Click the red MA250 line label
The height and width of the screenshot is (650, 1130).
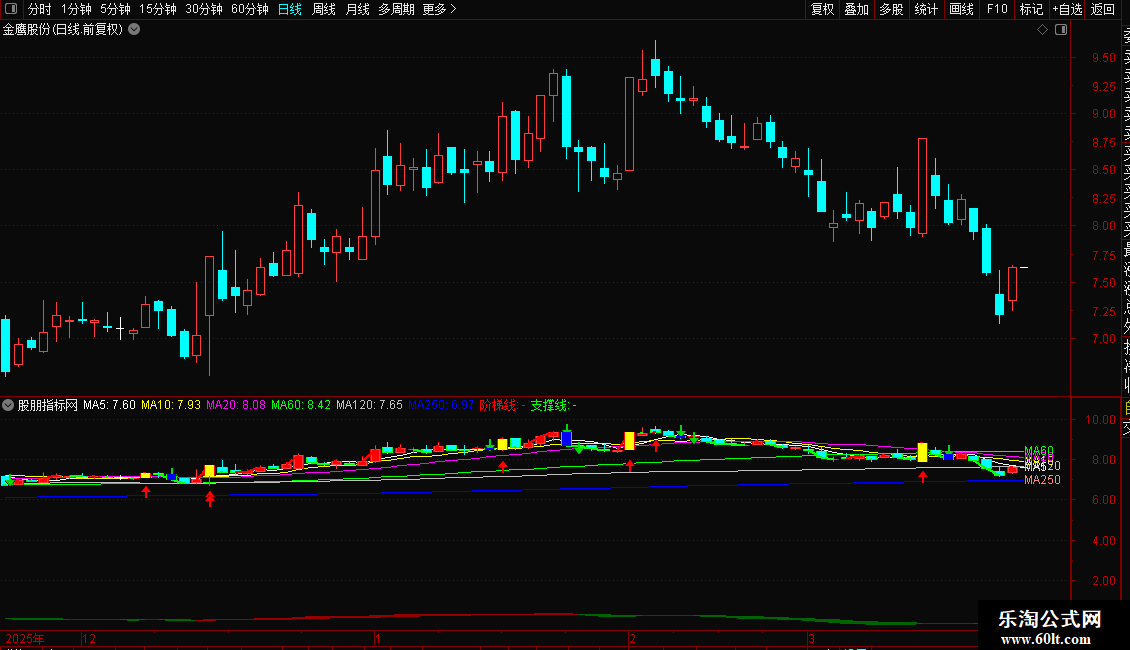pyautogui.click(x=1042, y=480)
